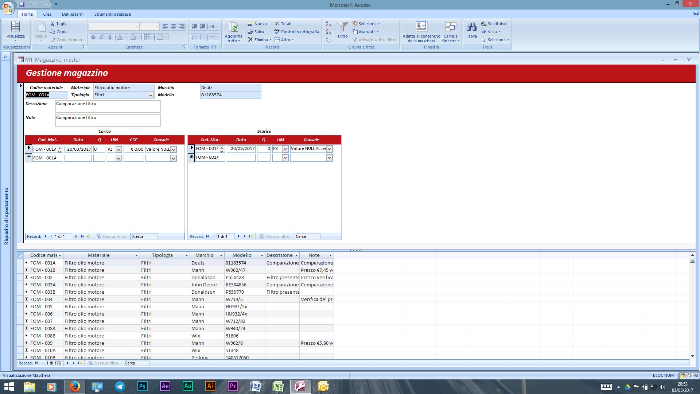This screenshot has height=394, width=700.
Task: Open Causale dropdown in first Scarico row
Action: point(329,149)
